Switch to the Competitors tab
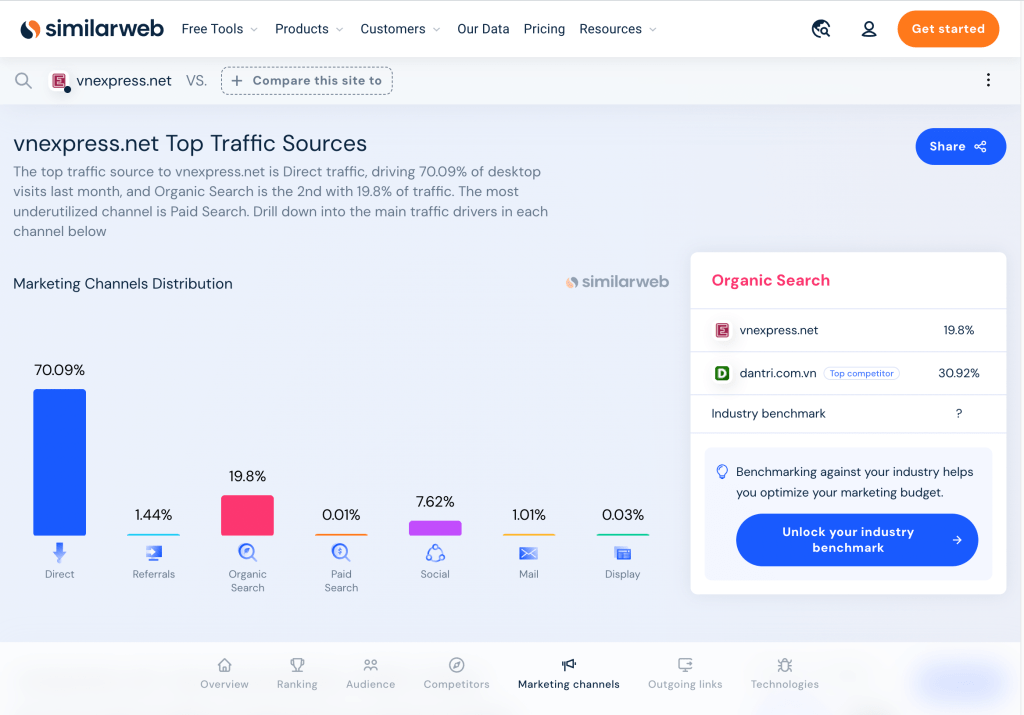 (x=456, y=673)
